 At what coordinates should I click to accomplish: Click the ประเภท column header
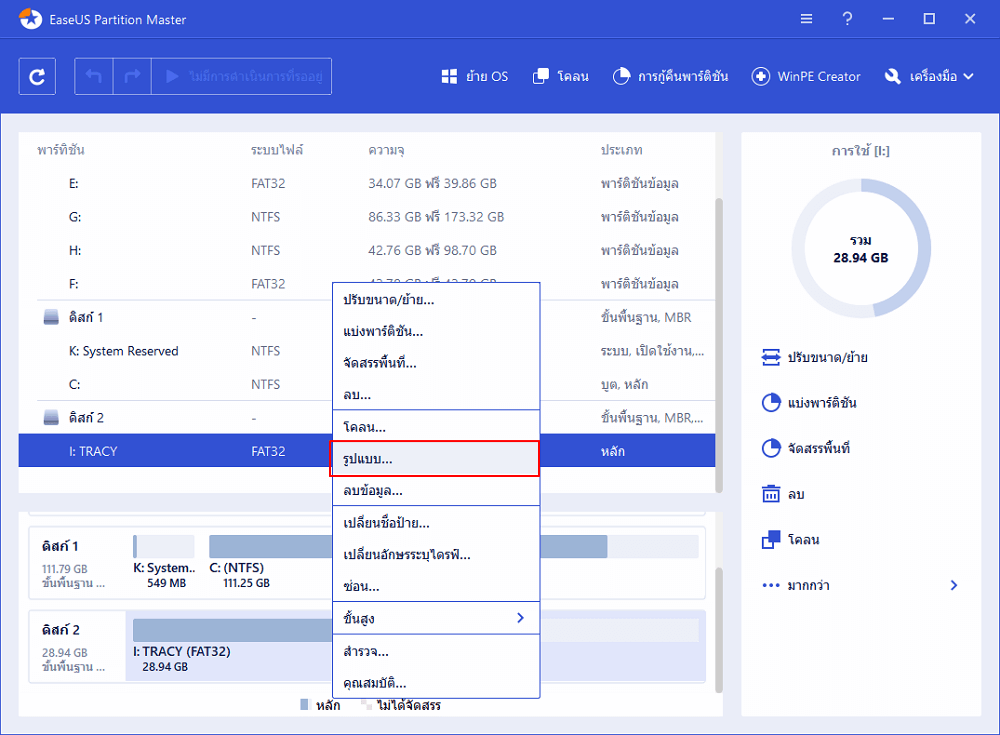[x=621, y=150]
